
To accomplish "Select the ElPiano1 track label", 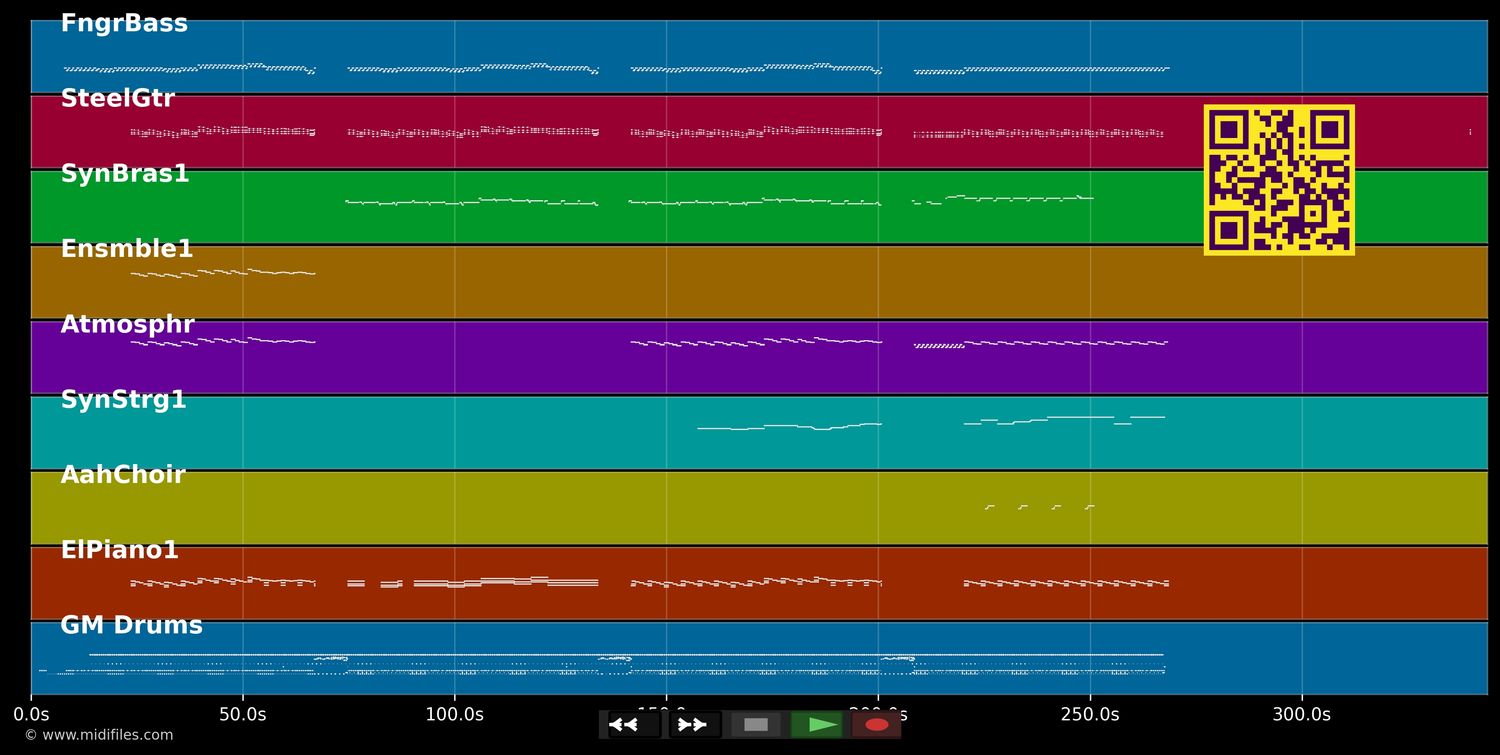I will pyautogui.click(x=119, y=550).
